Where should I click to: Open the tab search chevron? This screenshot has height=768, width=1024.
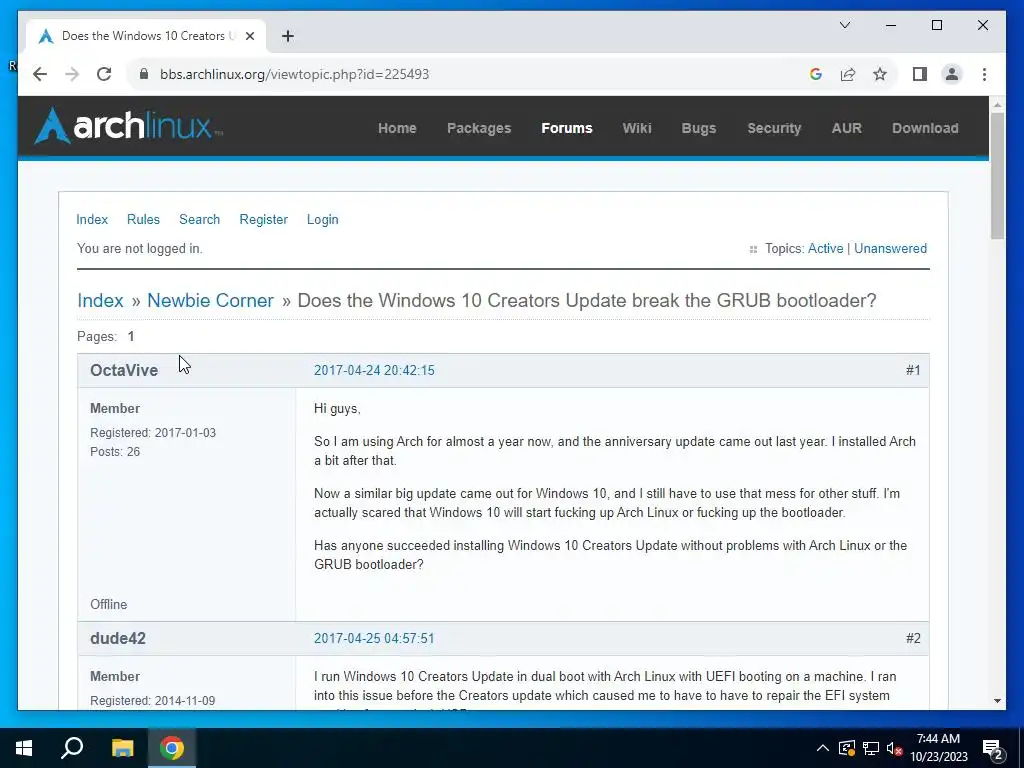click(x=844, y=25)
